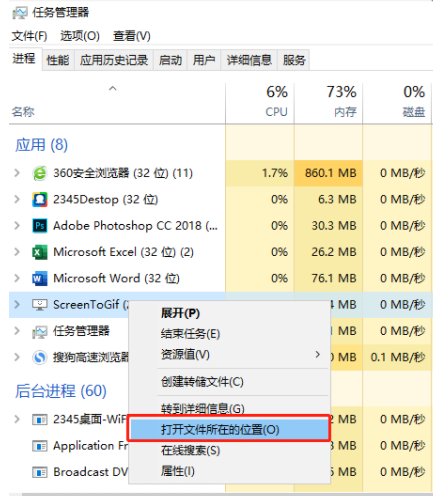Image resolution: width=433 pixels, height=496 pixels.
Task: Sort processes by CPU column header
Action: point(260,102)
